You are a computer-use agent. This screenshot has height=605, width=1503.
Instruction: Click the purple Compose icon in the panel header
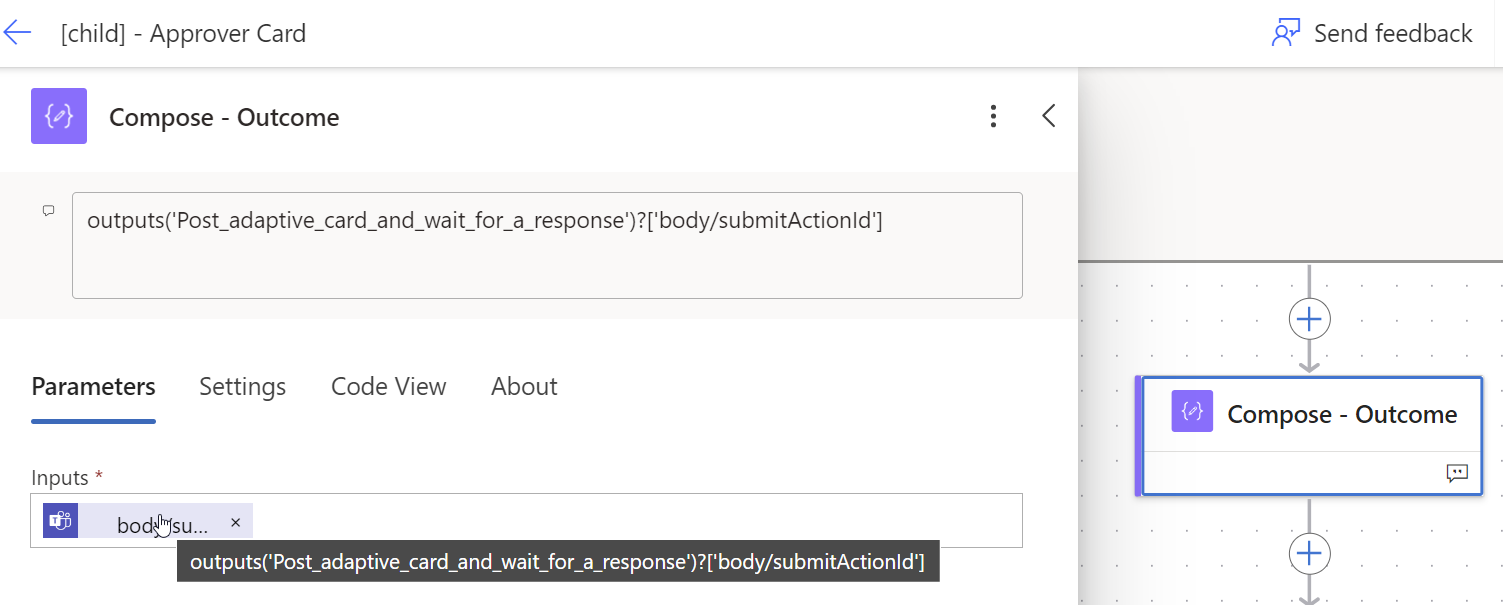pyautogui.click(x=59, y=117)
